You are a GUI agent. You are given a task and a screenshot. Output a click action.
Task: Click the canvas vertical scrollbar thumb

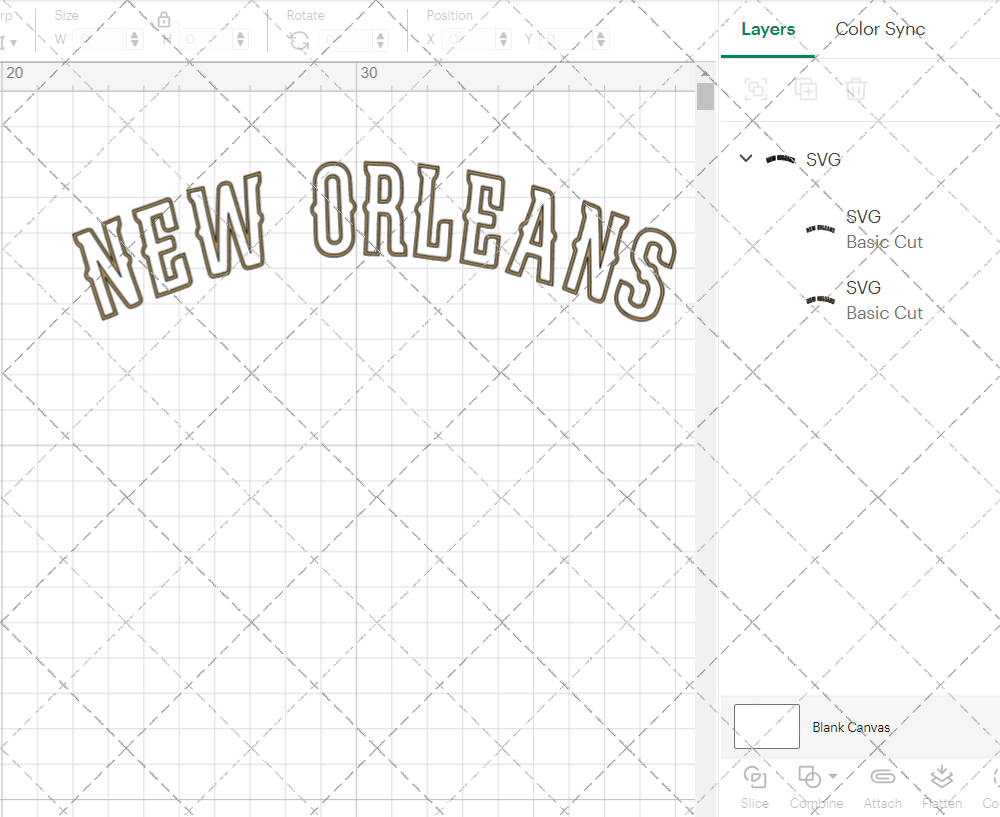pyautogui.click(x=705, y=96)
